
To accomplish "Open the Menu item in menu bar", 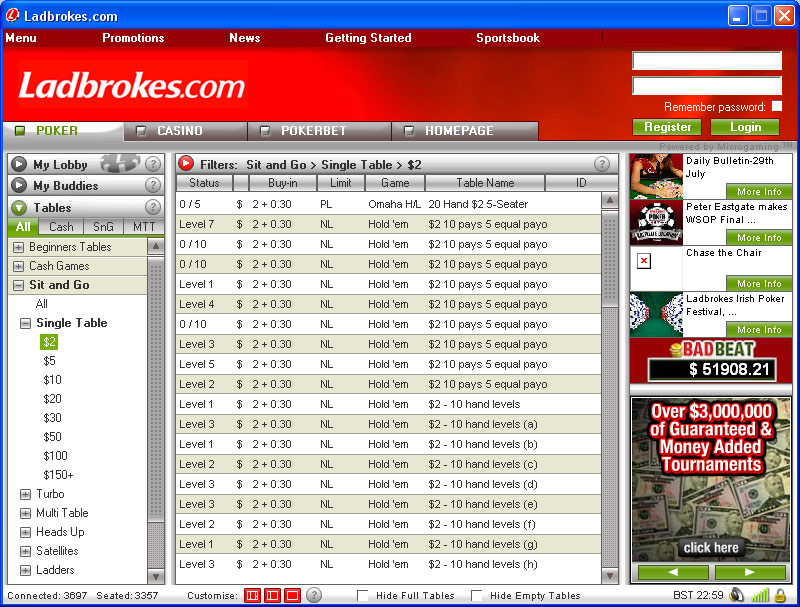I will coord(21,38).
